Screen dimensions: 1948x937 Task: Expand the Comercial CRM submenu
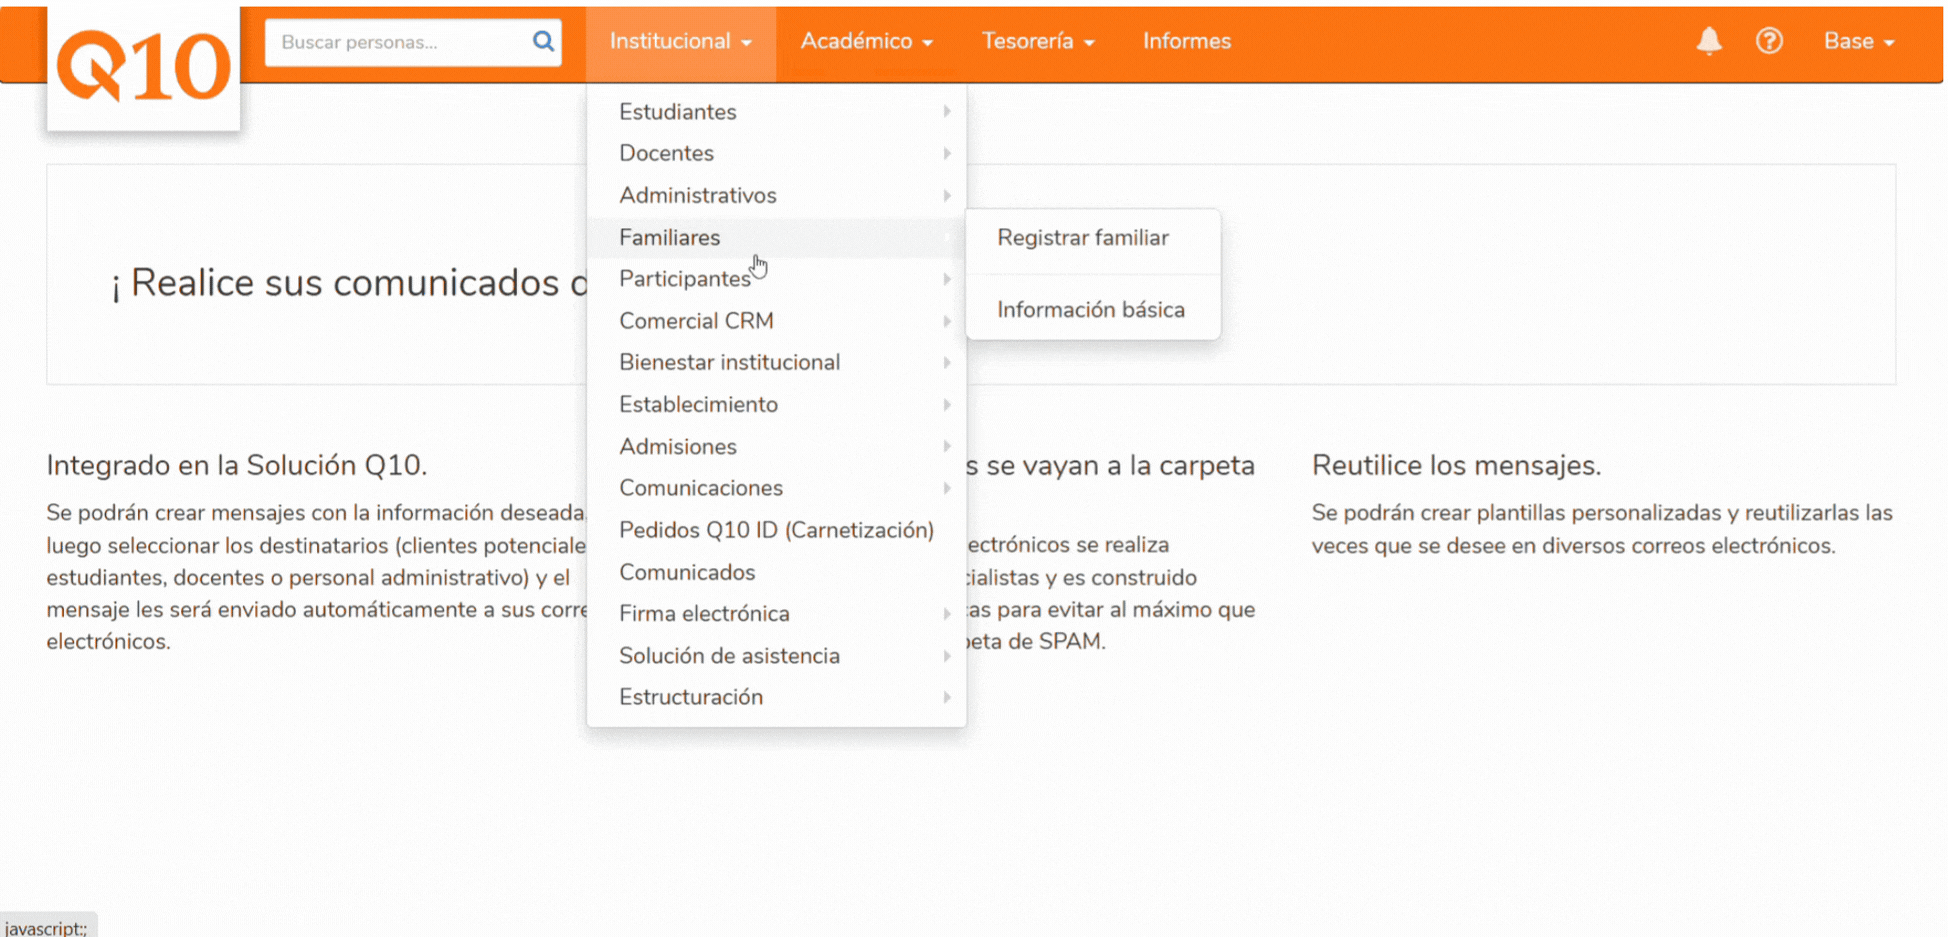pyautogui.click(x=777, y=321)
